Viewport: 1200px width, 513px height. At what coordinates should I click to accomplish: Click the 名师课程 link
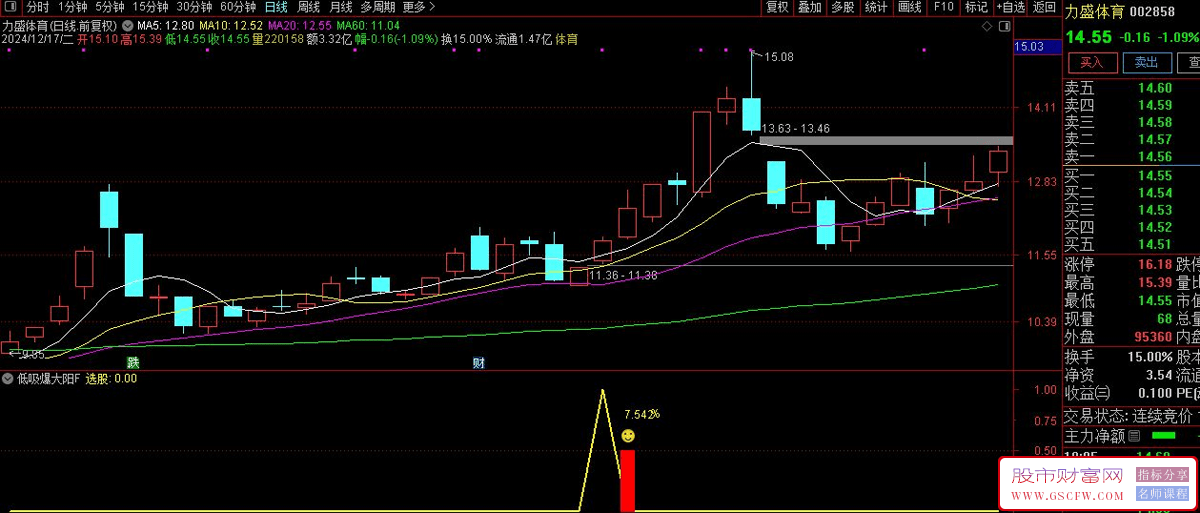point(1163,494)
